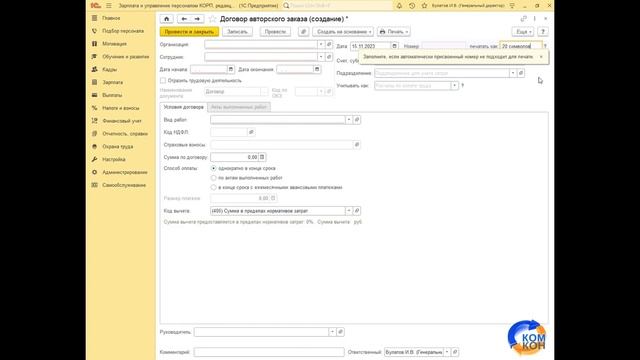Open the Охрана труда section
Viewport: 640px width, 360px height.
(x=118, y=147)
